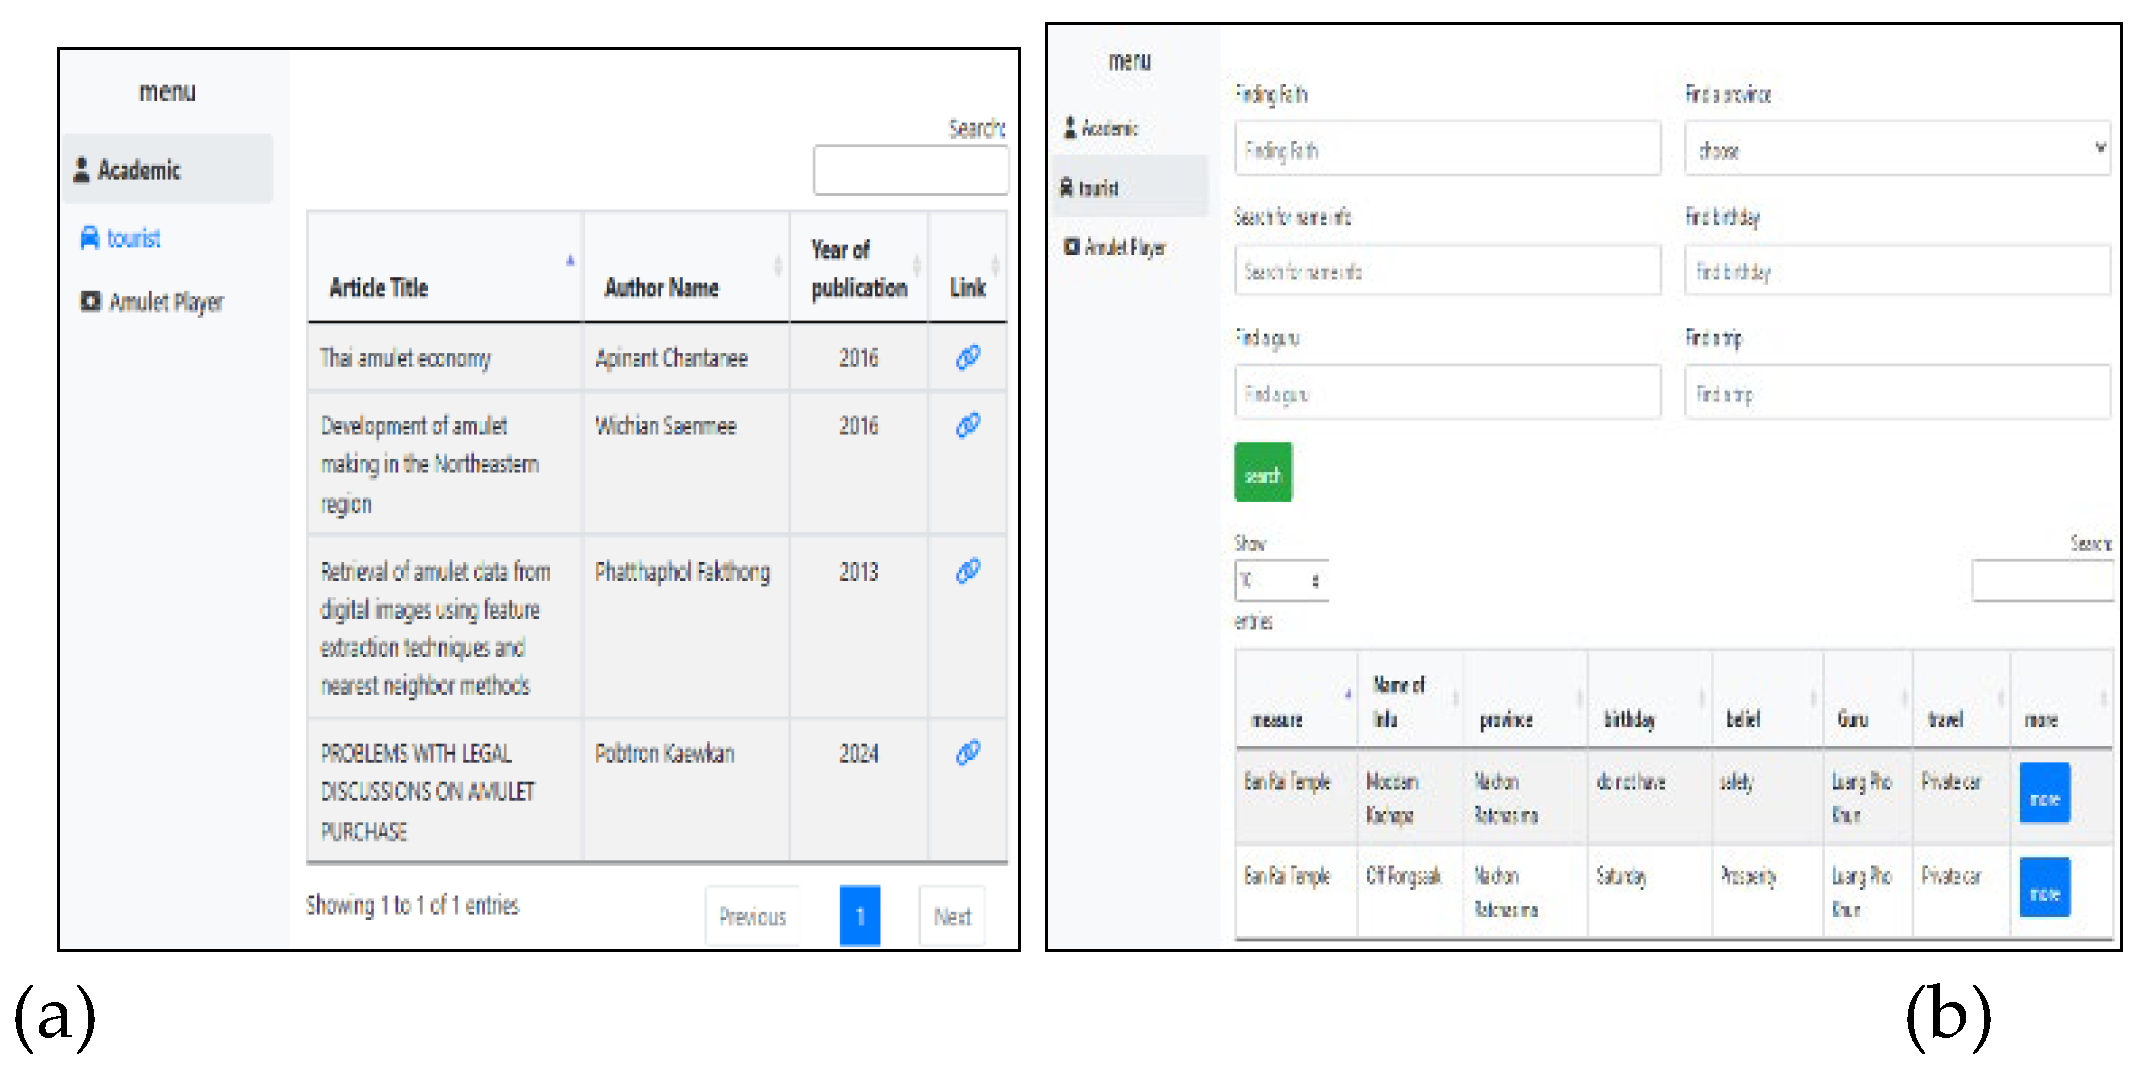
Task: Focus the Search box above article table
Action: [909, 170]
